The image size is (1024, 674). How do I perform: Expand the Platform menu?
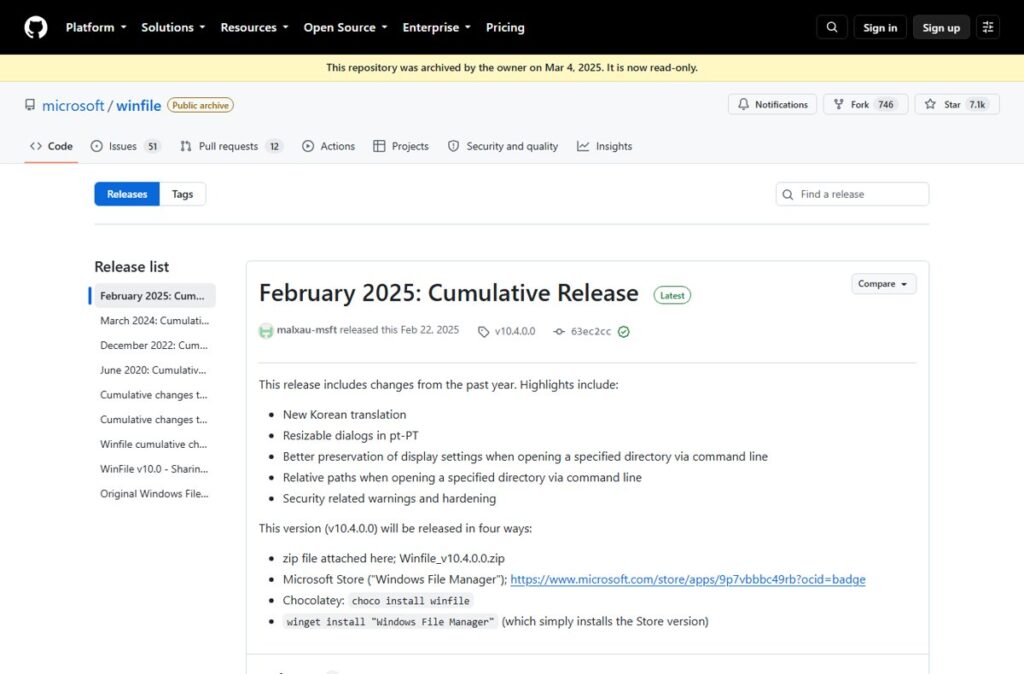(x=96, y=27)
